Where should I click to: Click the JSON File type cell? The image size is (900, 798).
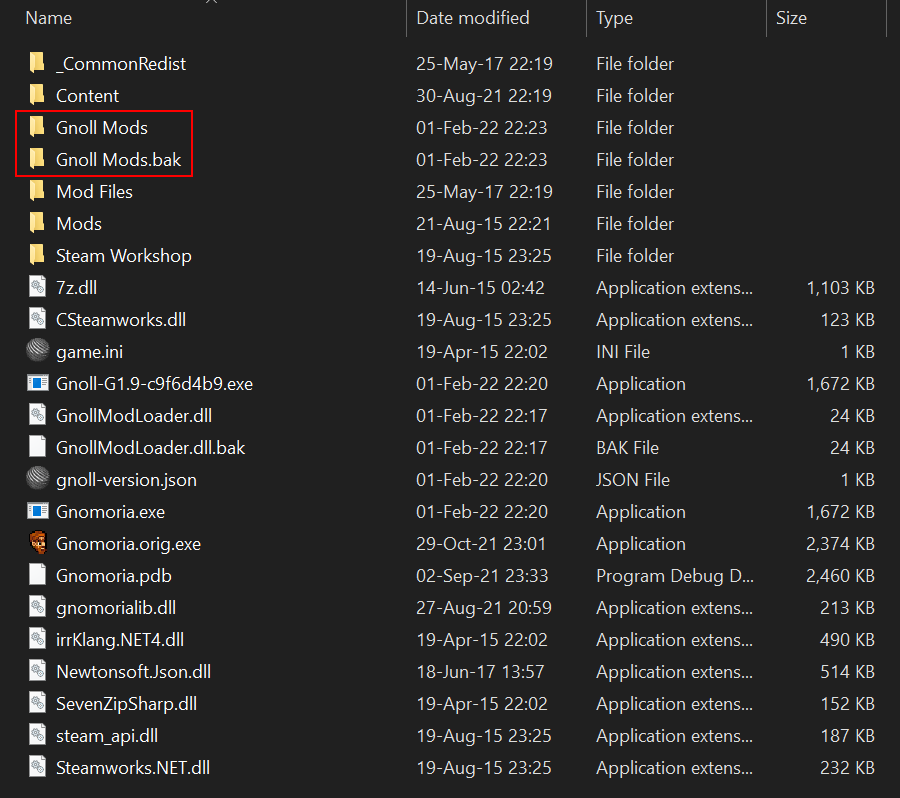[633, 480]
